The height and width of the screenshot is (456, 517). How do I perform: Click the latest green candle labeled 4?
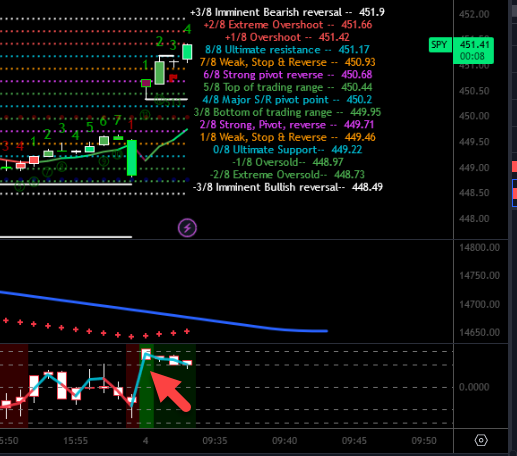pyautogui.click(x=187, y=52)
